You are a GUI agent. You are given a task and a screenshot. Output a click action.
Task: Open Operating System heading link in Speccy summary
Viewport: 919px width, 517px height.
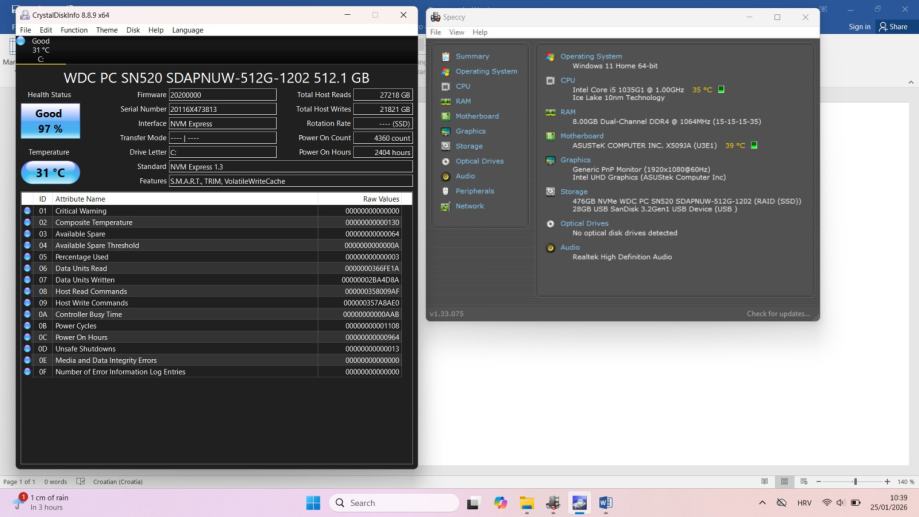coord(591,56)
